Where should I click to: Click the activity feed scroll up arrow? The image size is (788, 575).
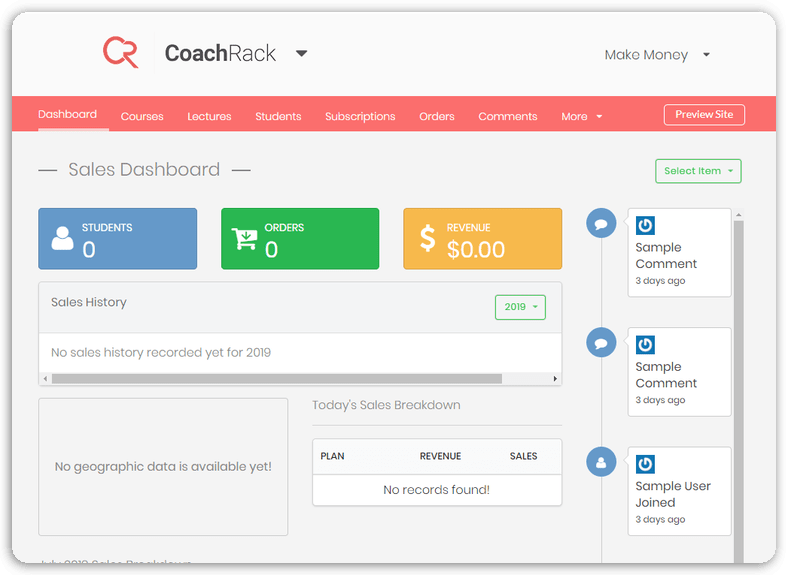[738, 215]
